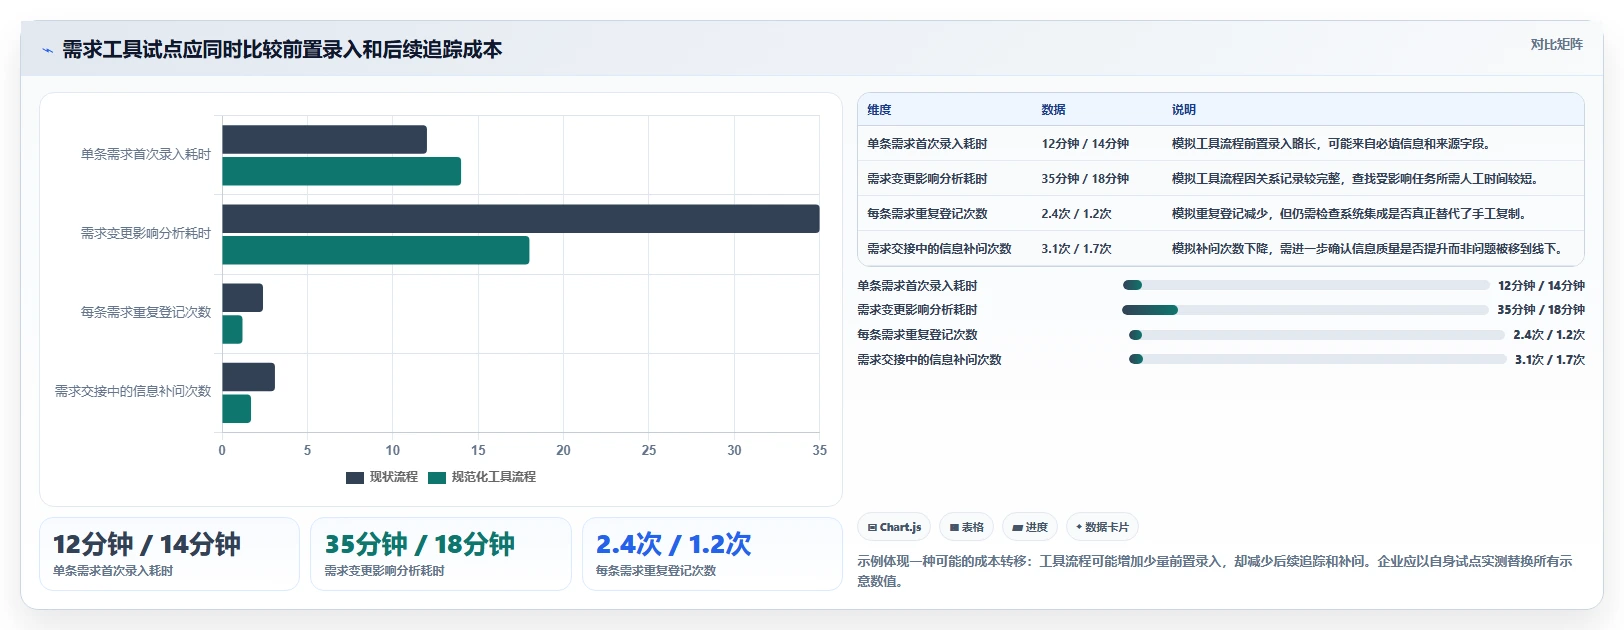The image size is (1624, 630).
Task: Click the green bar for 单条需求首次录入耗时
Action: click(341, 171)
